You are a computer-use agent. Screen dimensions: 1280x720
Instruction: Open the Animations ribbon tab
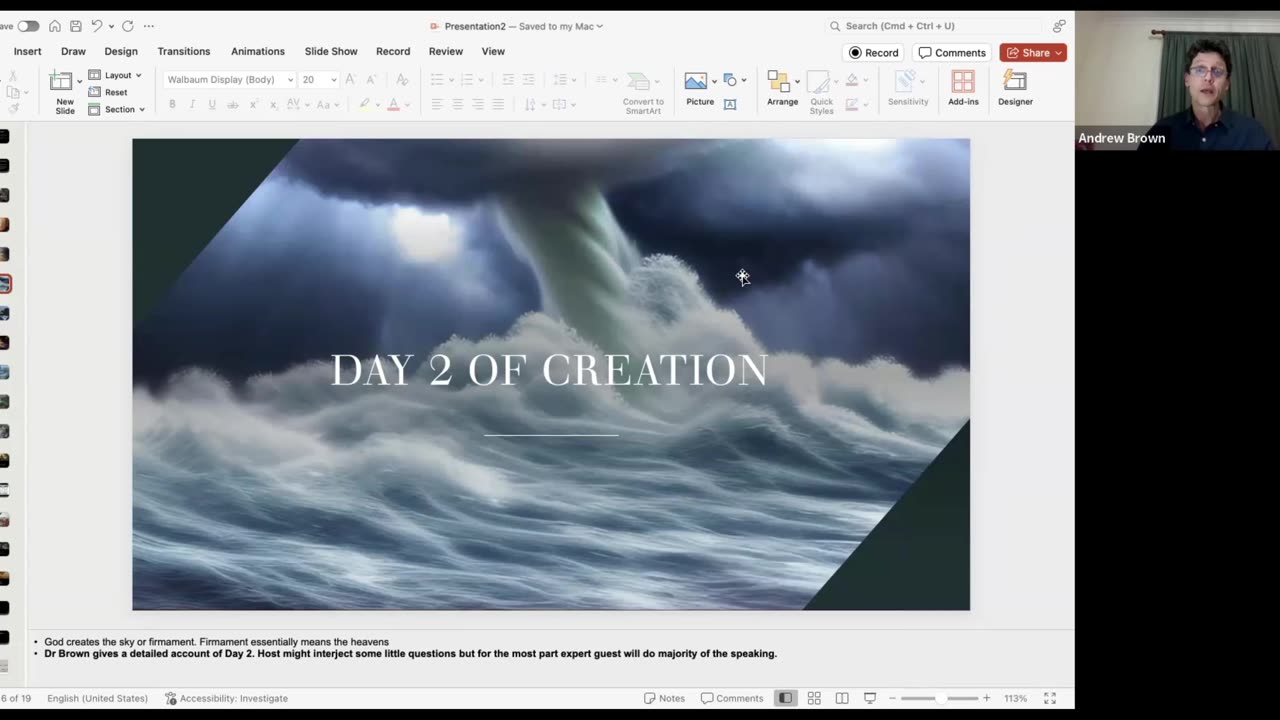tap(258, 51)
